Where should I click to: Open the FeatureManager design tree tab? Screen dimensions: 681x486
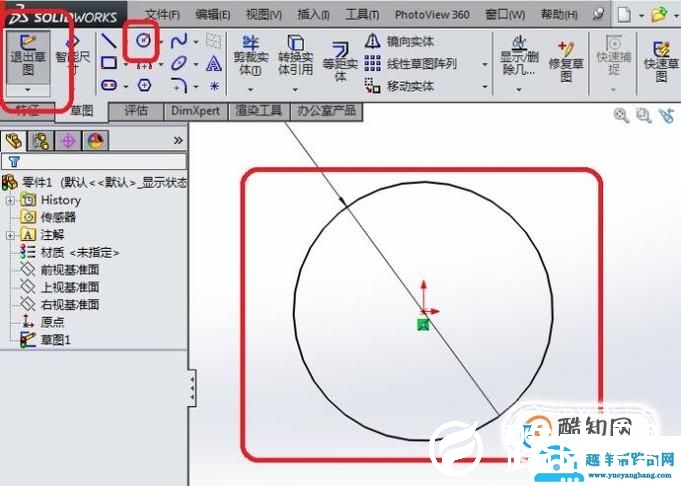[x=14, y=141]
